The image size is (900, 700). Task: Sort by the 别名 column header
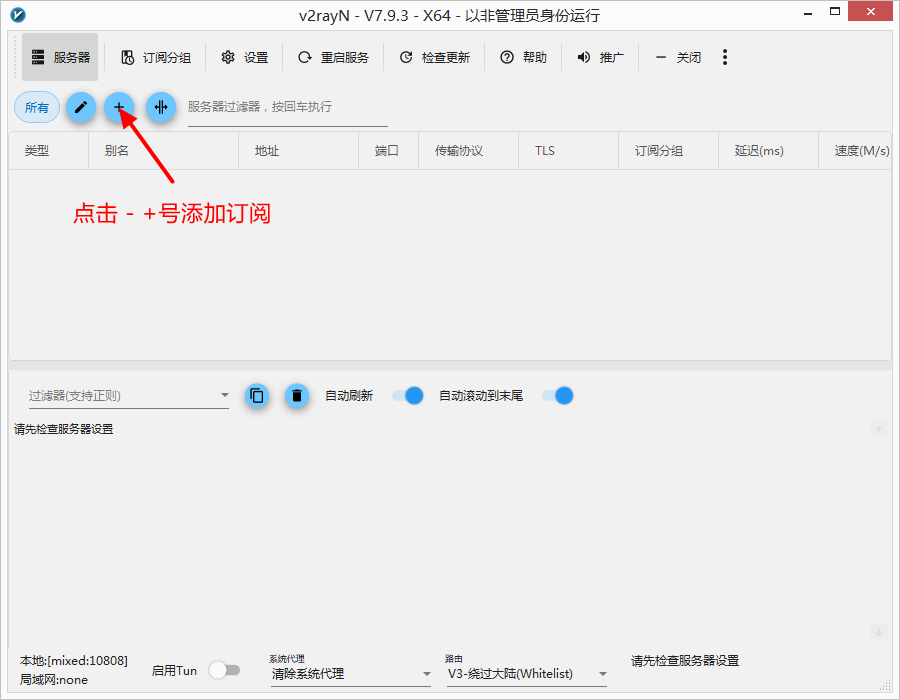tap(164, 151)
